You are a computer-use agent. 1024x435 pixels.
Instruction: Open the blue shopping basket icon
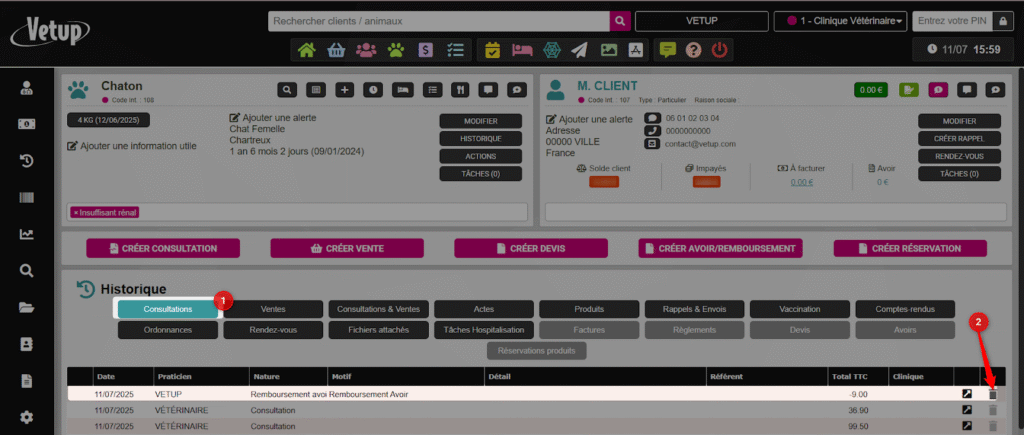coord(338,49)
